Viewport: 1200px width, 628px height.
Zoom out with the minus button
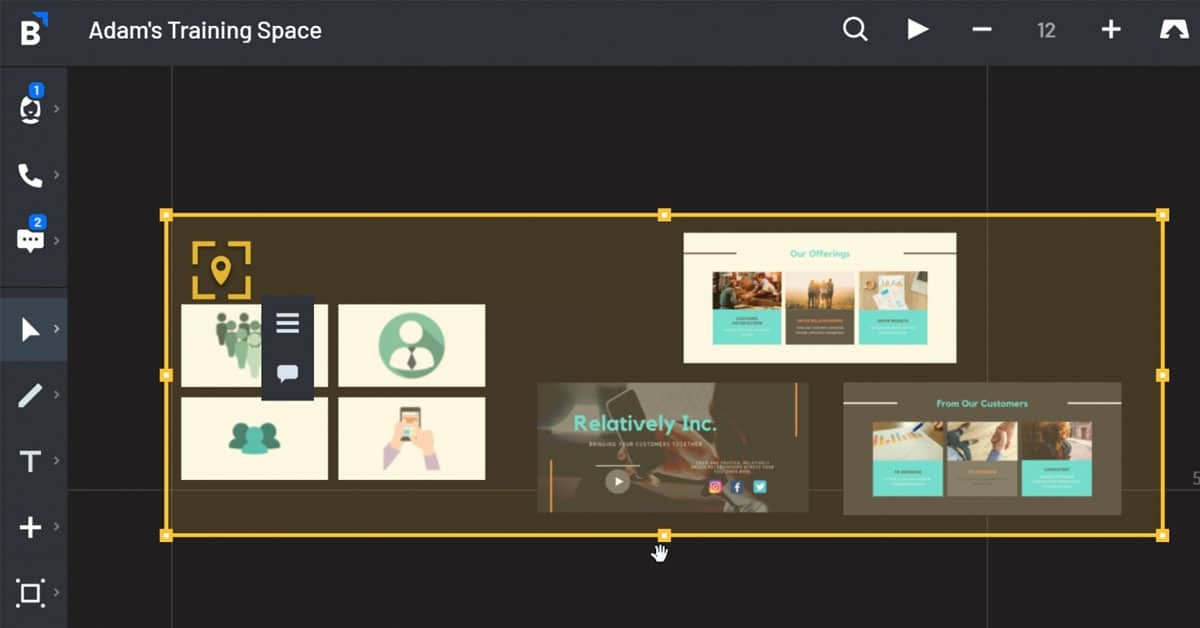(982, 29)
